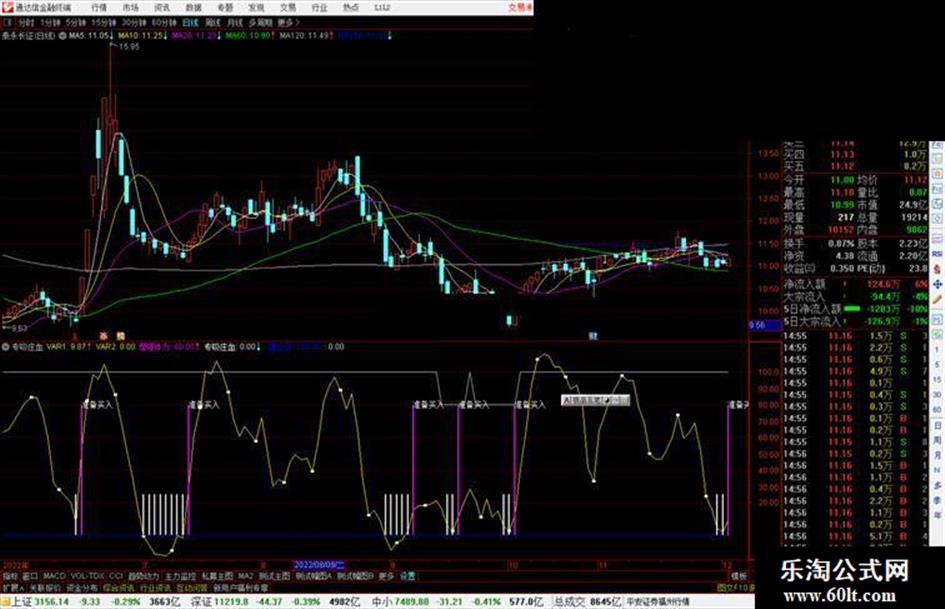Select the 测试辅图A indicator tab
This screenshot has height=609, width=945.
click(313, 576)
